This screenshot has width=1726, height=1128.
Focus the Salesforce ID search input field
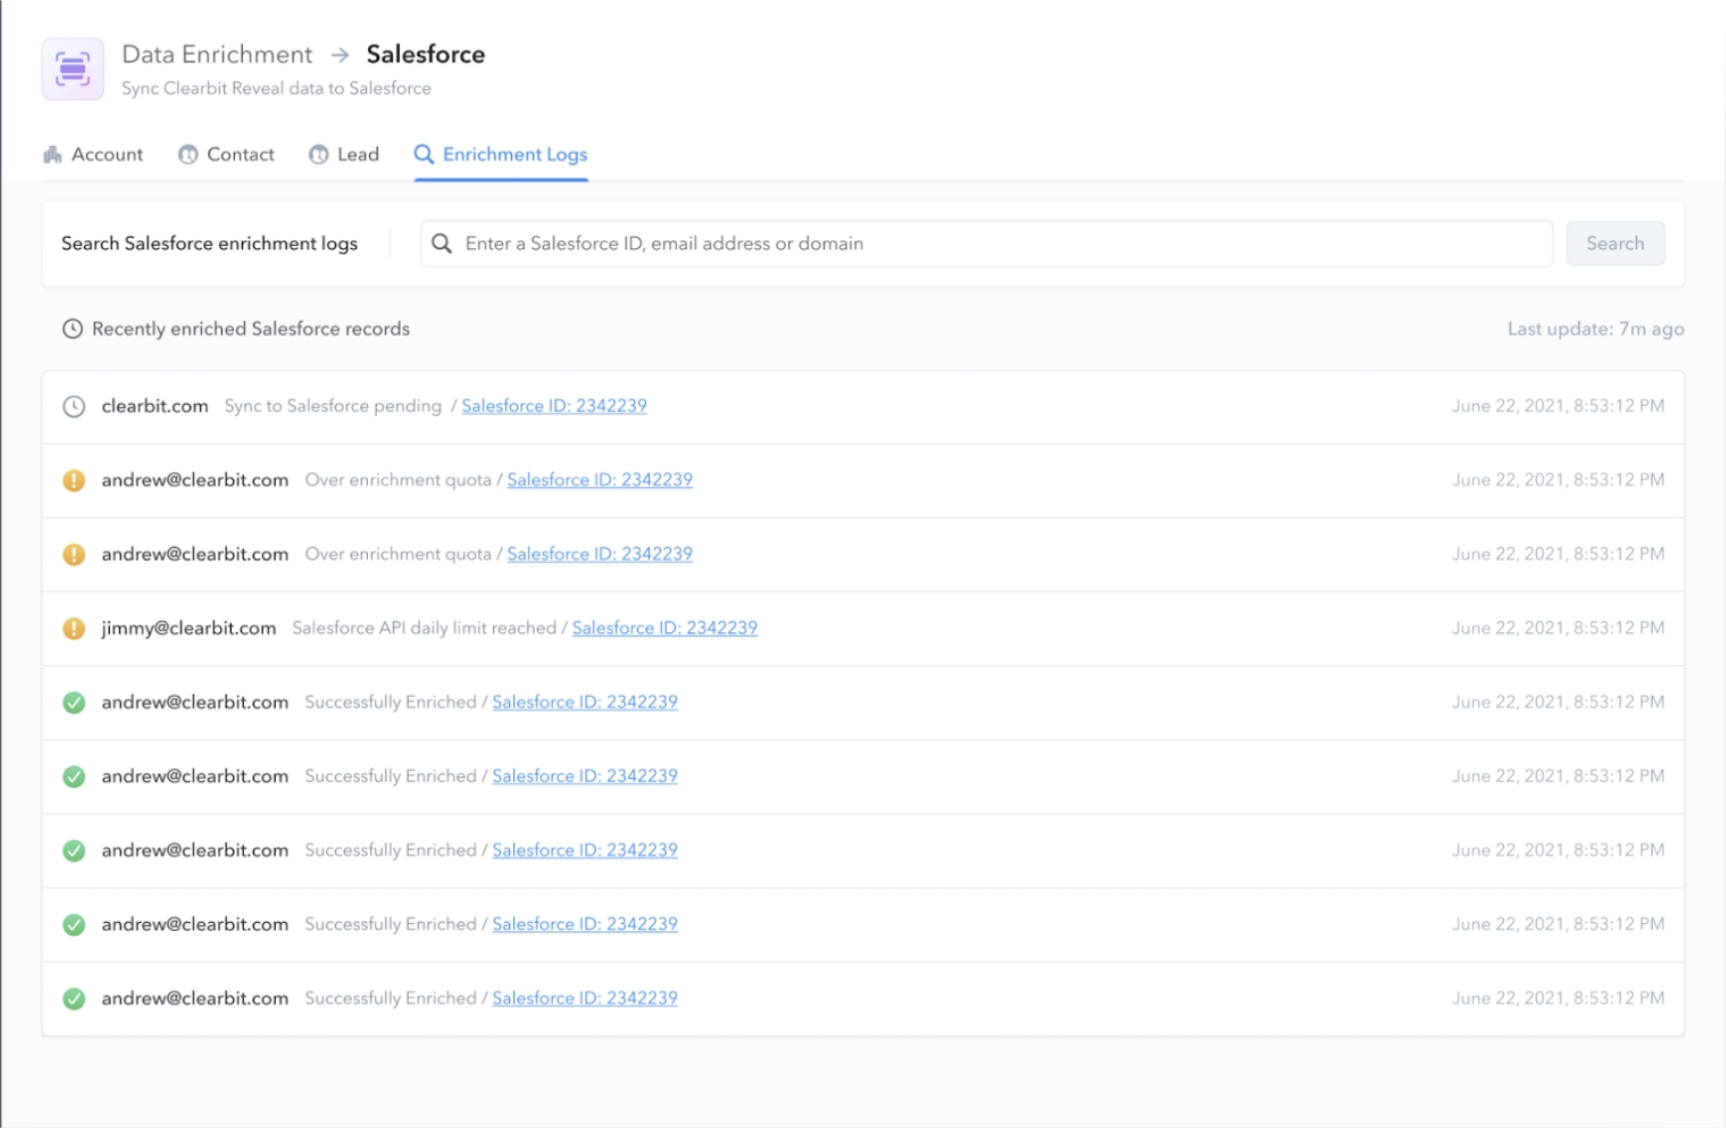987,243
